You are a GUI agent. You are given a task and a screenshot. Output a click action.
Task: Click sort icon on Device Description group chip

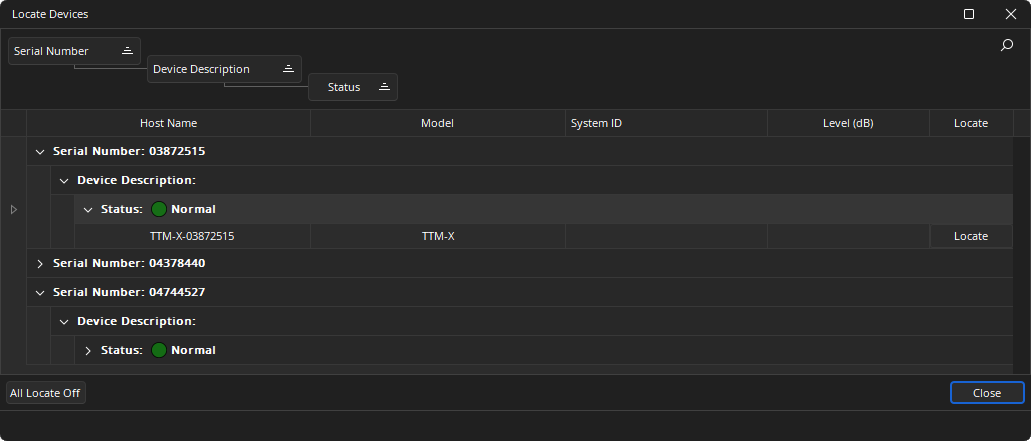(x=288, y=69)
